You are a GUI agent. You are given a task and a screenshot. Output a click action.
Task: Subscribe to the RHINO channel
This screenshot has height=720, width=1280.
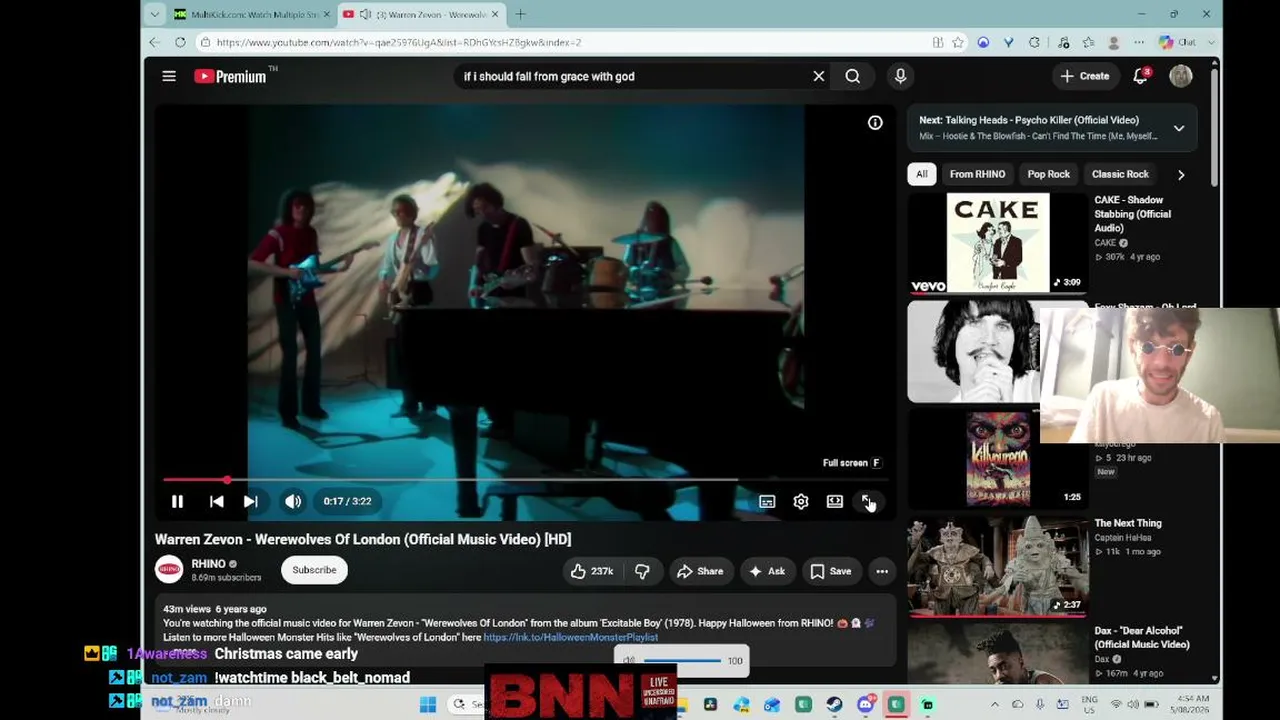(314, 570)
